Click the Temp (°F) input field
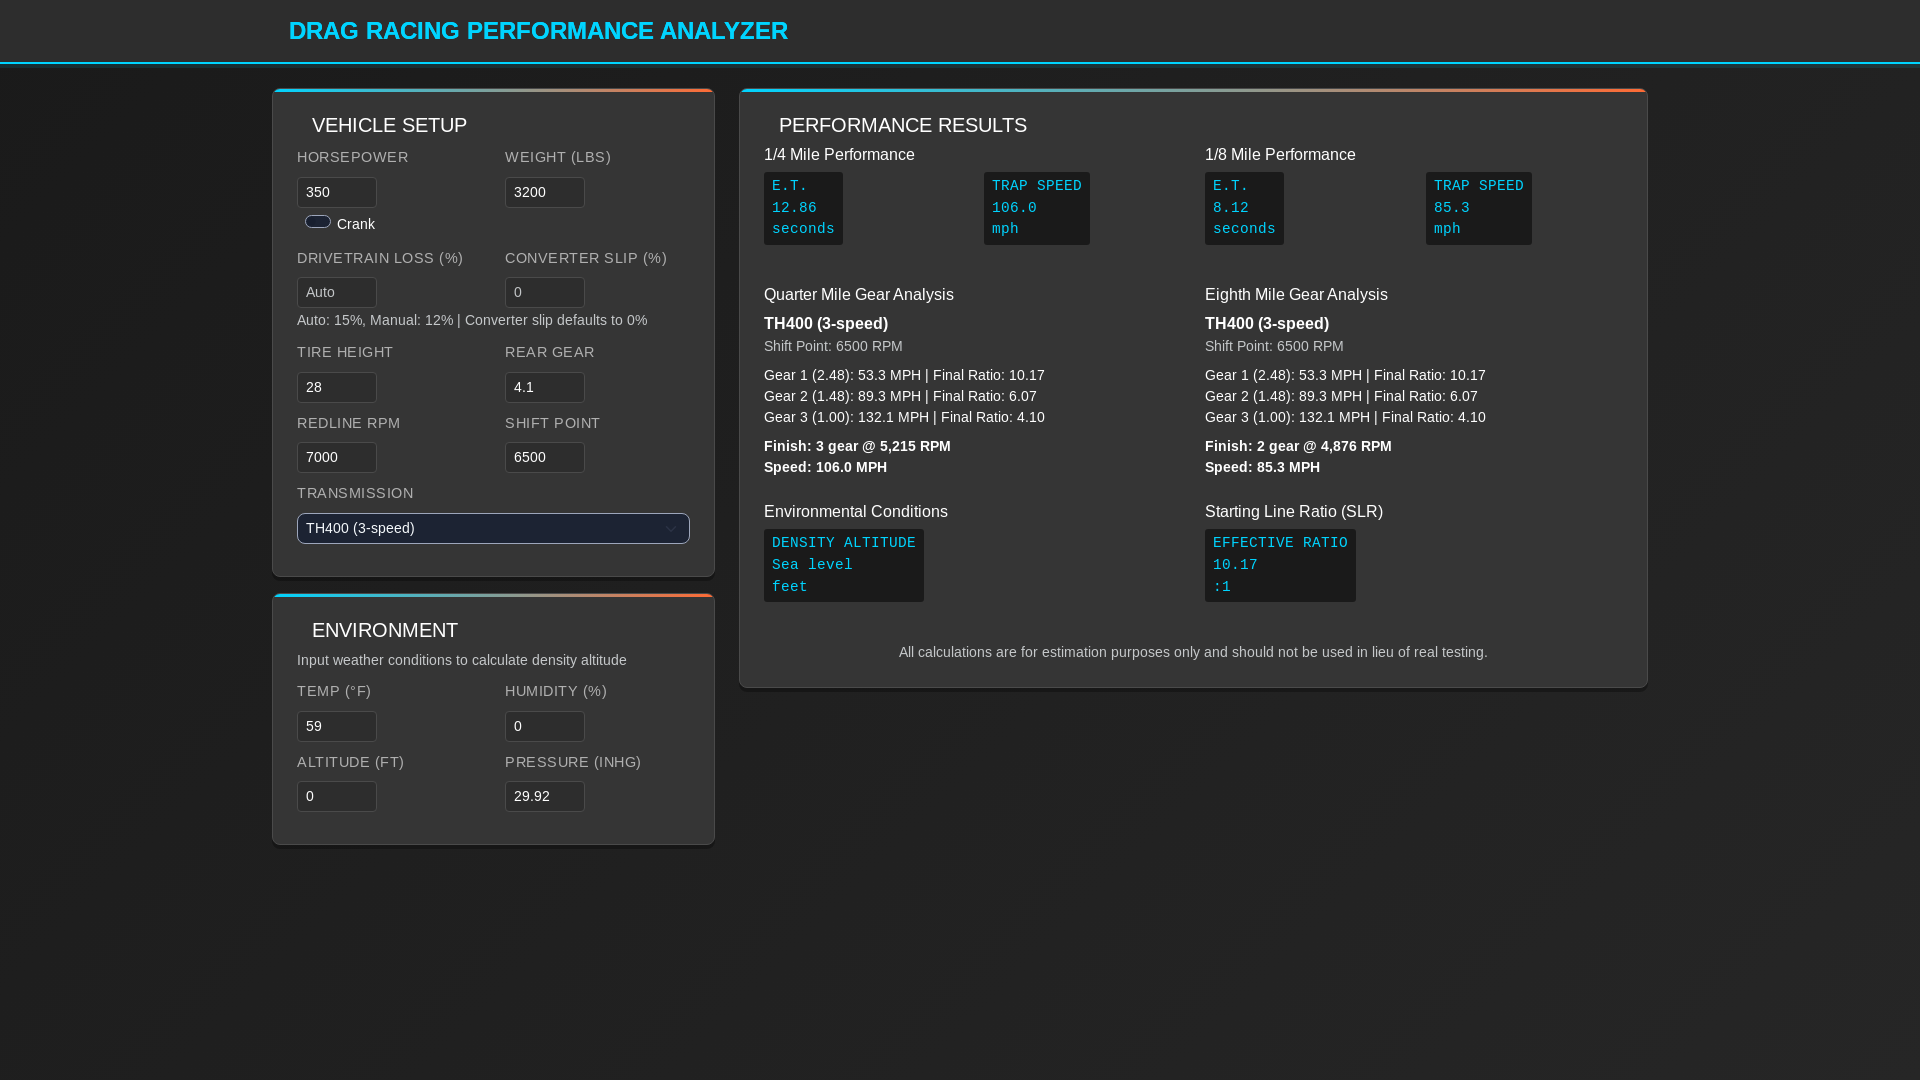Image resolution: width=1920 pixels, height=1080 pixels. coord(337,726)
